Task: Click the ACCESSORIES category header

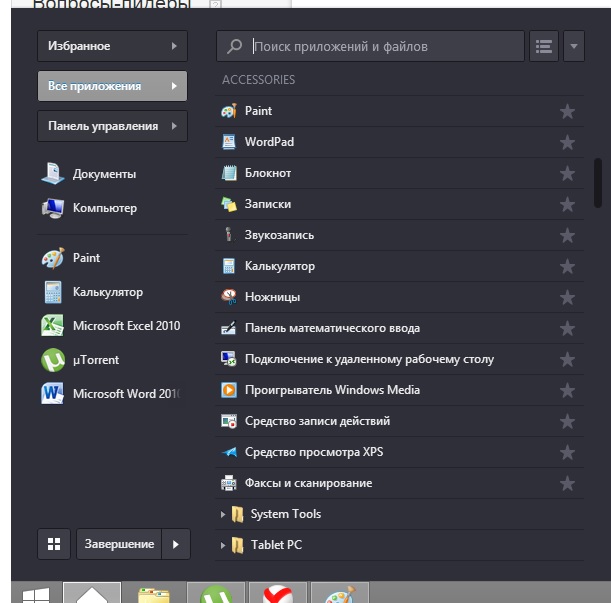Action: point(258,80)
